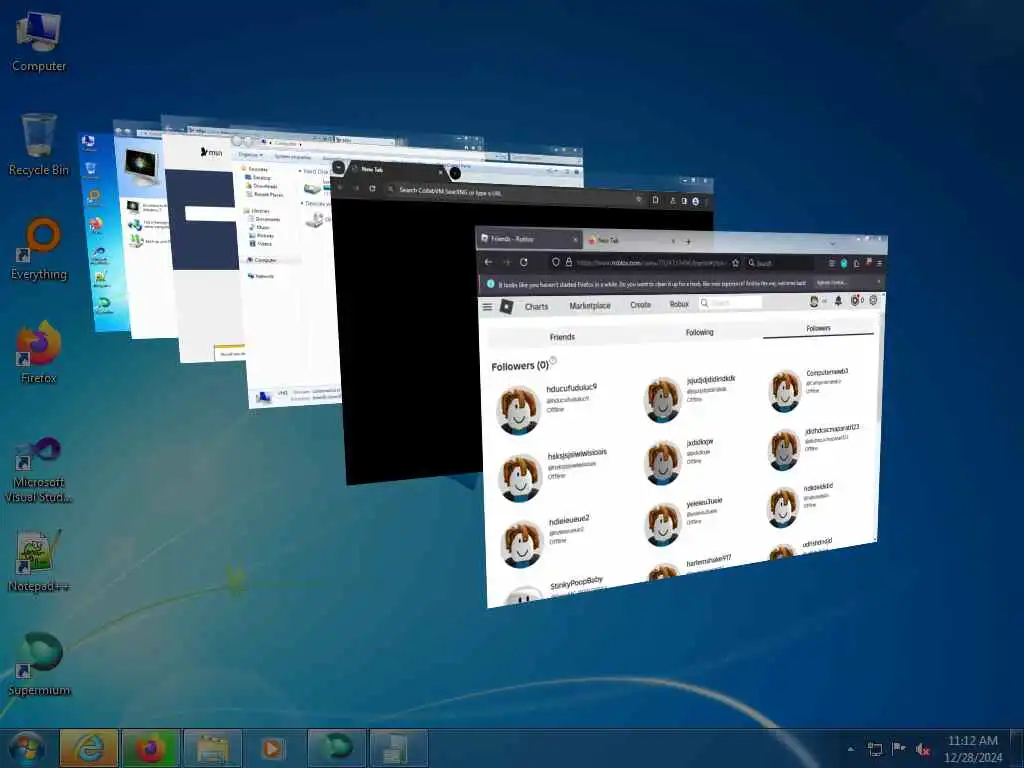Open the taskbar clock showing 11:12 AM
The height and width of the screenshot is (768, 1024).
pyautogui.click(x=972, y=748)
